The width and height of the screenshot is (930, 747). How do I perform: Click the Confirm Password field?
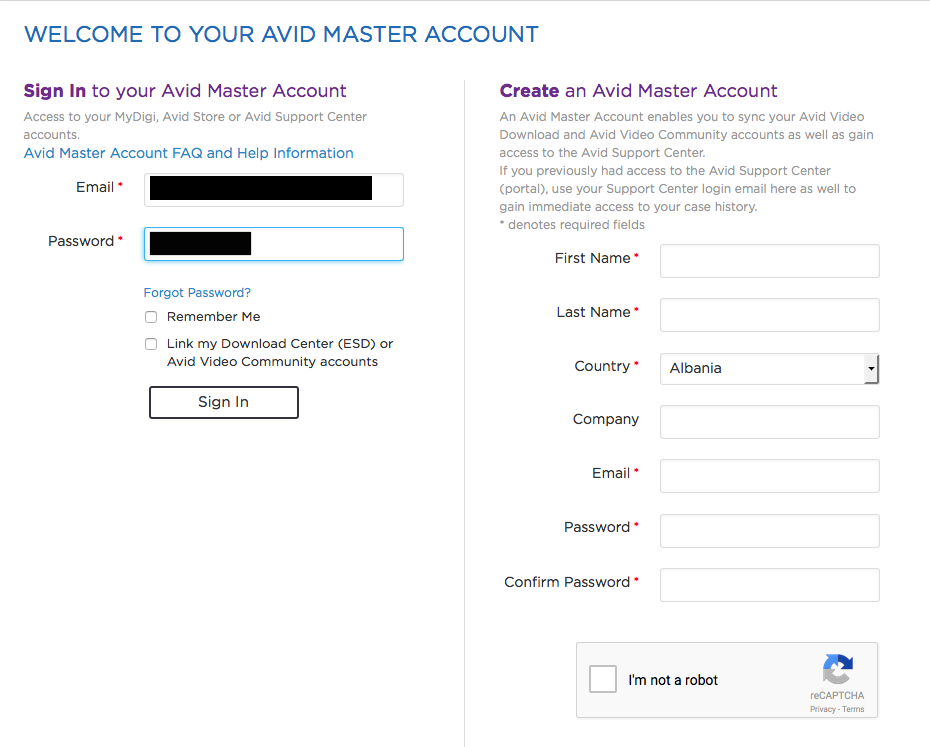[769, 585]
